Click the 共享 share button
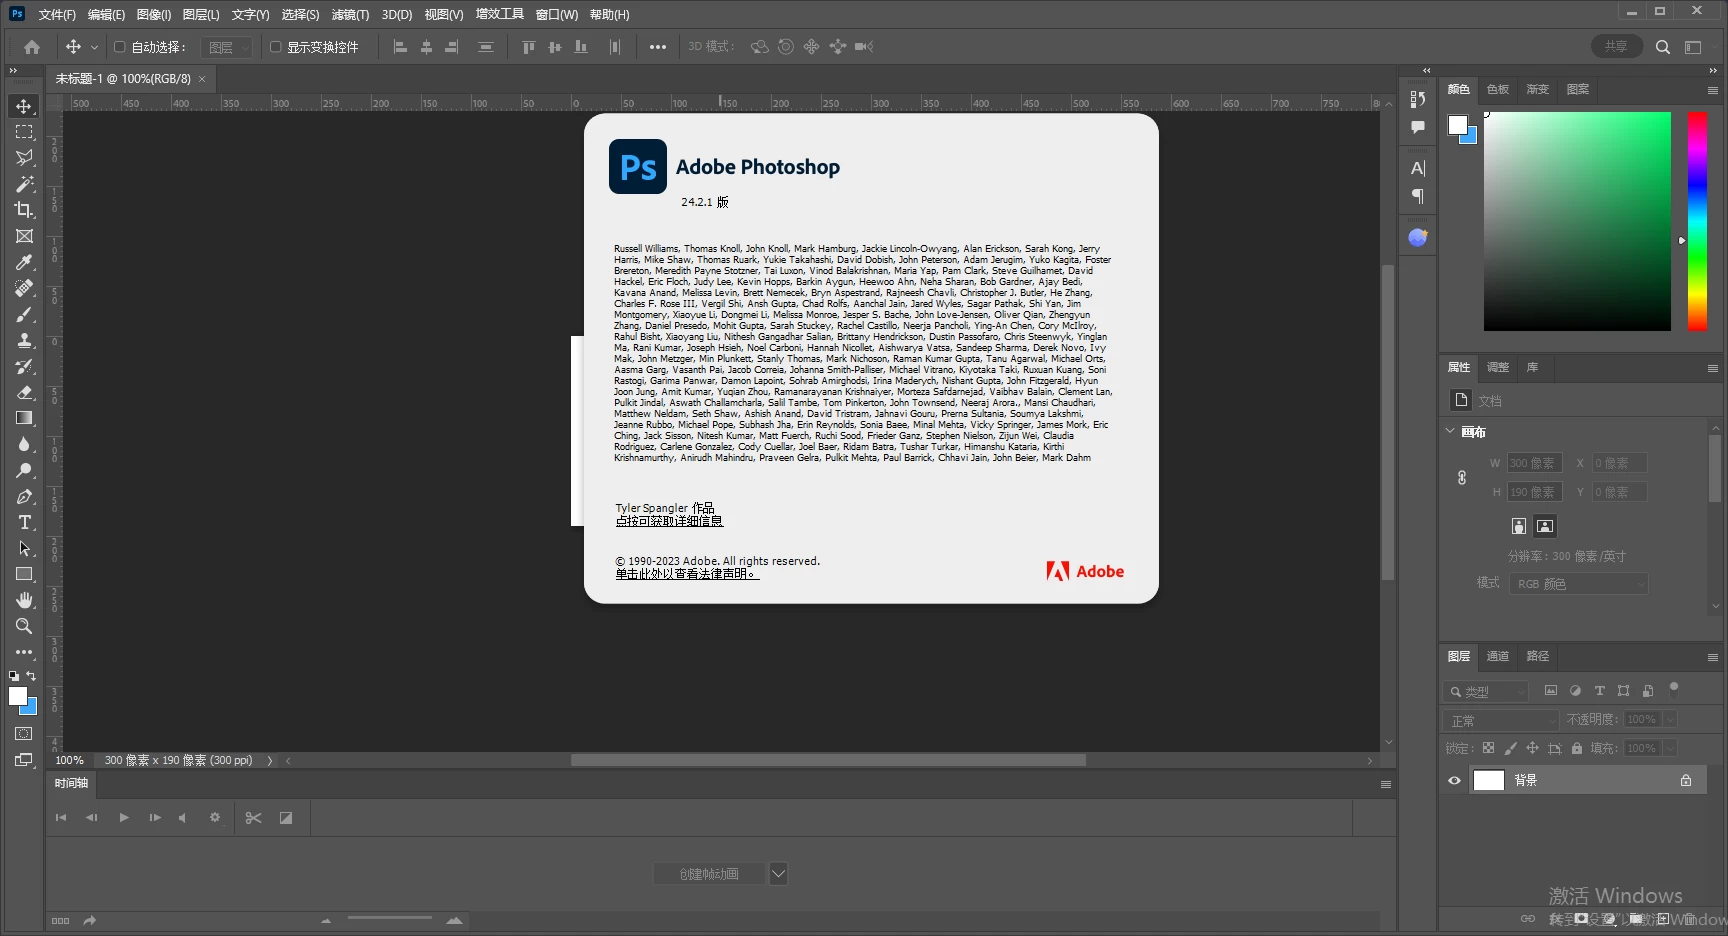Screen dimensions: 1728x936 click(1616, 47)
